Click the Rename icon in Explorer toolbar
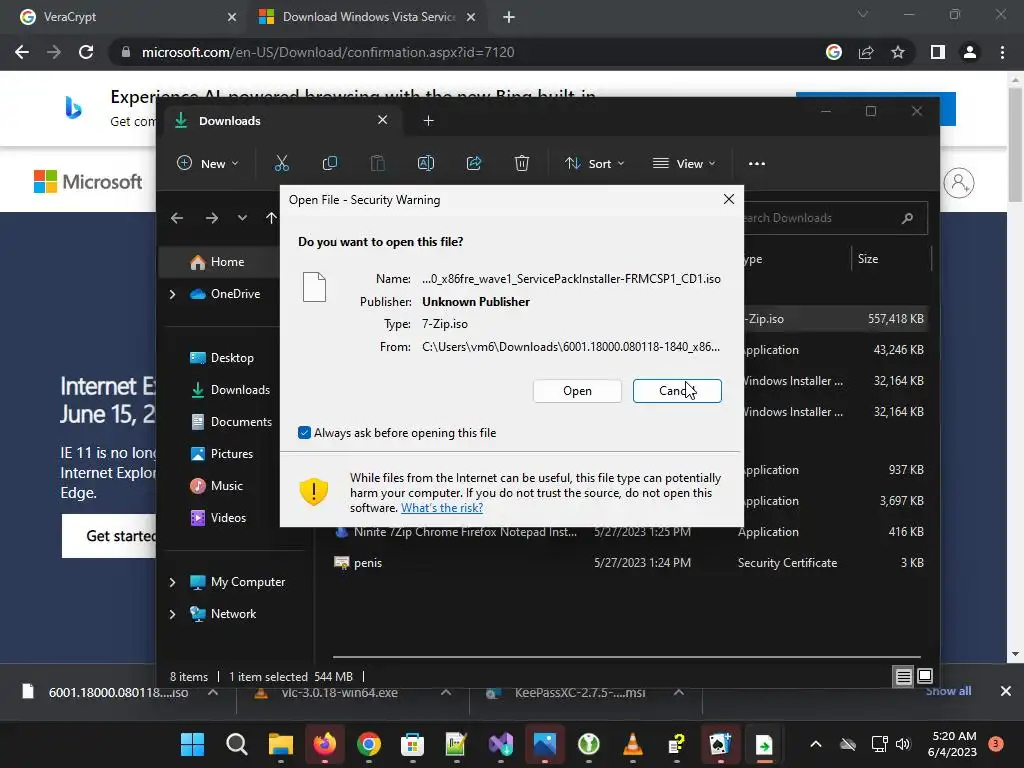 (x=426, y=163)
